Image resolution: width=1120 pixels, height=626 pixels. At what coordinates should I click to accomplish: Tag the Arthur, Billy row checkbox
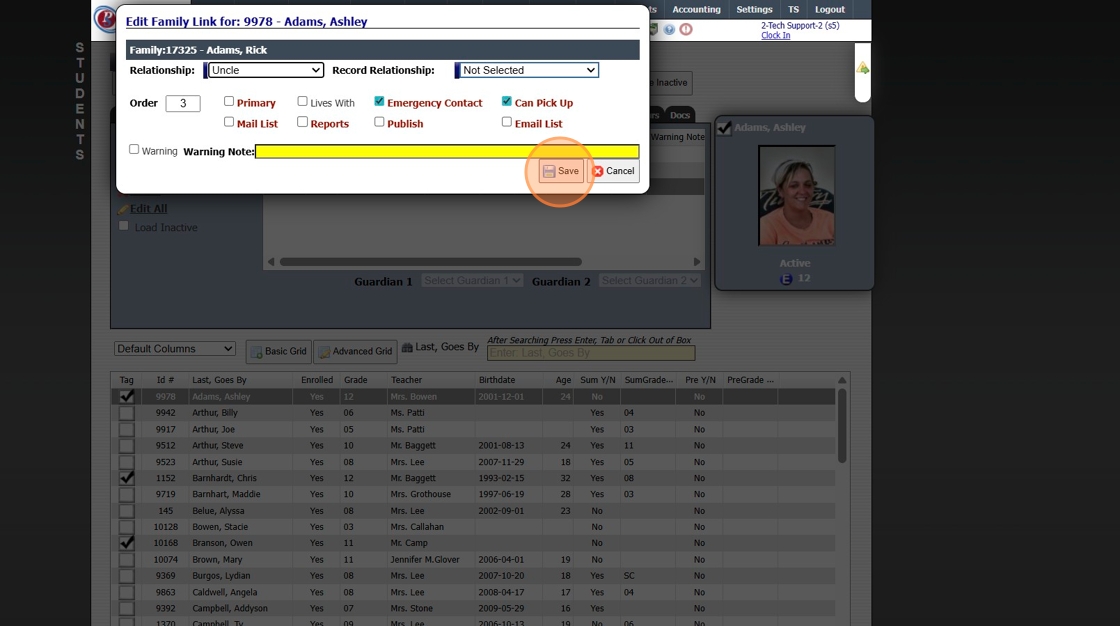tap(126, 412)
